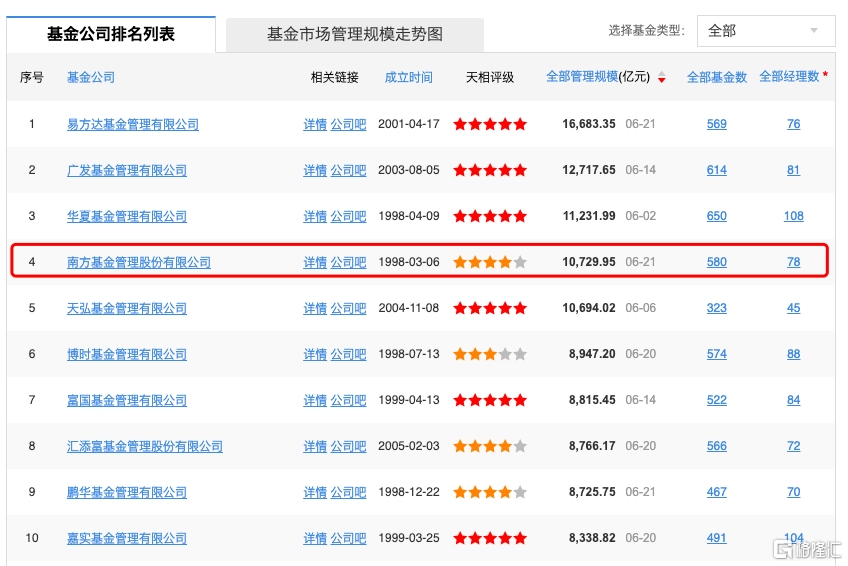This screenshot has height=566, width=848.
Task: Select the 16,683.35 scale value text
Action: tap(589, 124)
